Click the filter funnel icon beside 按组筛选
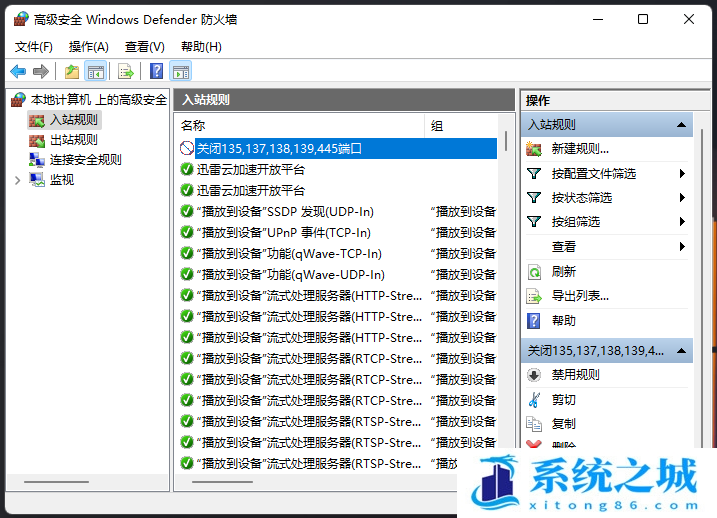Image resolution: width=717 pixels, height=518 pixels. click(x=534, y=222)
